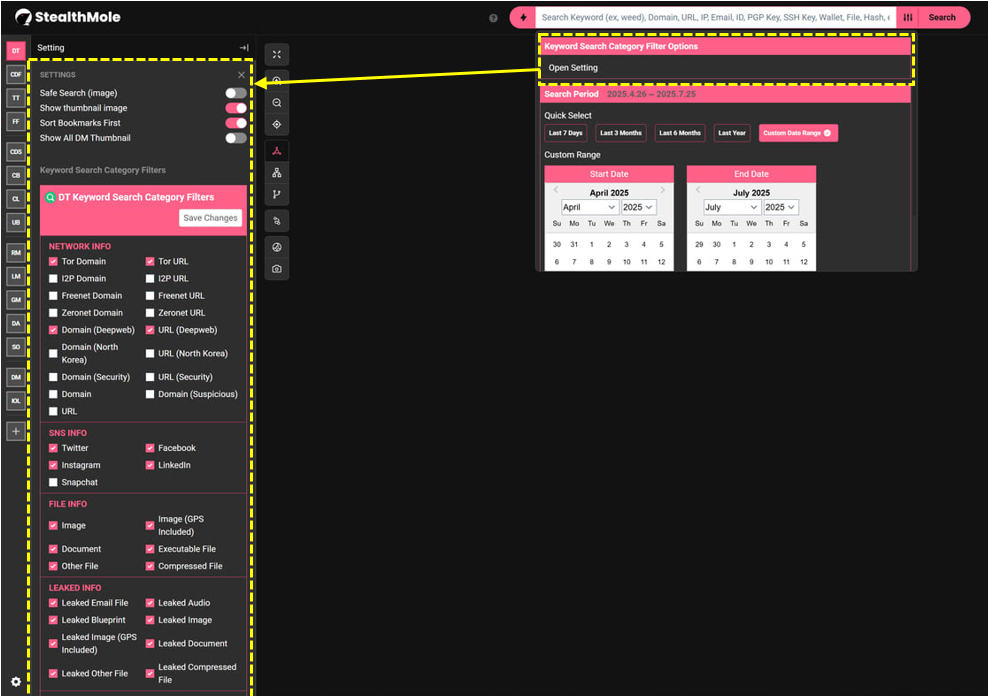Select the hierarchy tree layout icon
The height and width of the screenshot is (696, 988).
point(277,173)
